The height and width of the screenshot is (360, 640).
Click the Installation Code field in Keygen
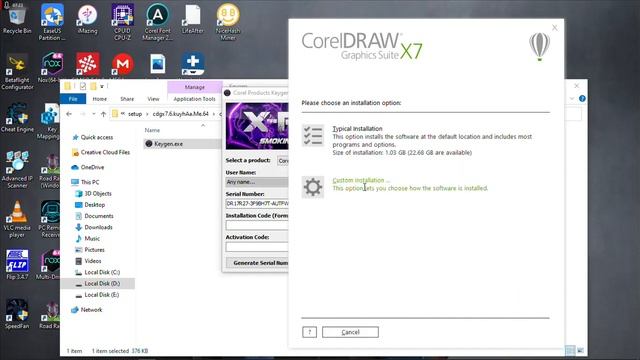pyautogui.click(x=257, y=225)
